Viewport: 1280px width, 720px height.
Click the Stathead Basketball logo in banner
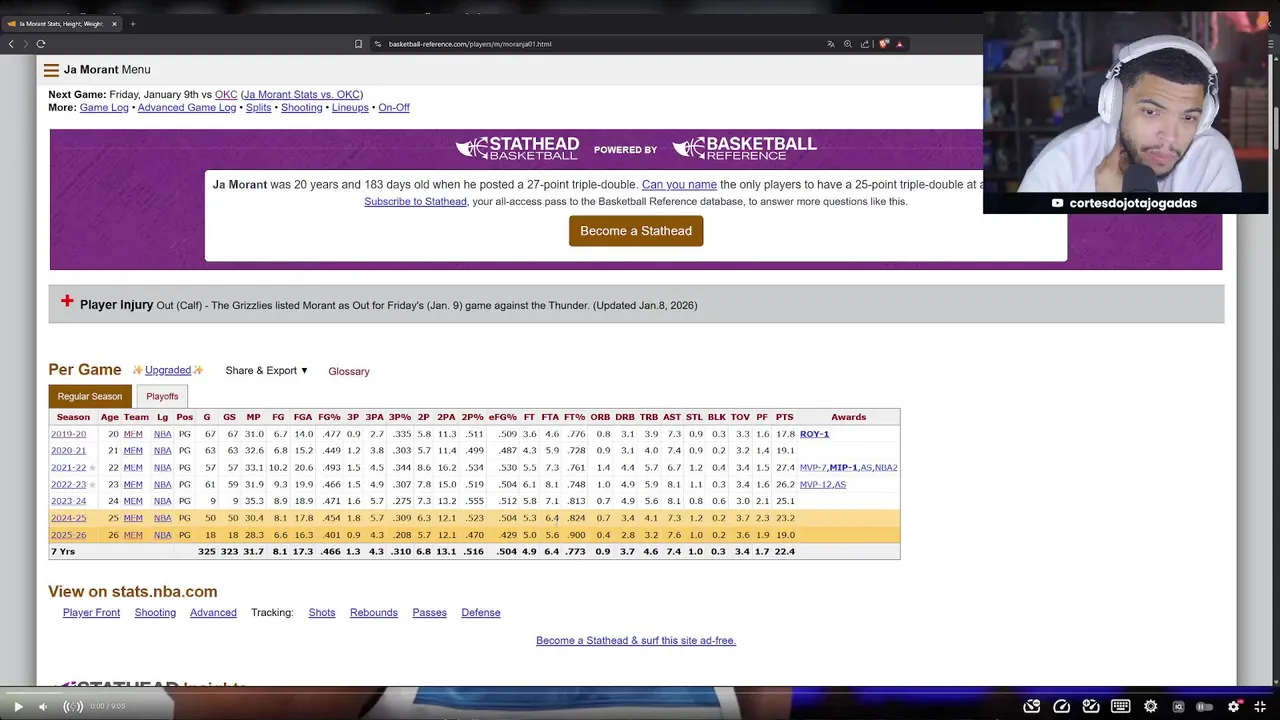517,149
